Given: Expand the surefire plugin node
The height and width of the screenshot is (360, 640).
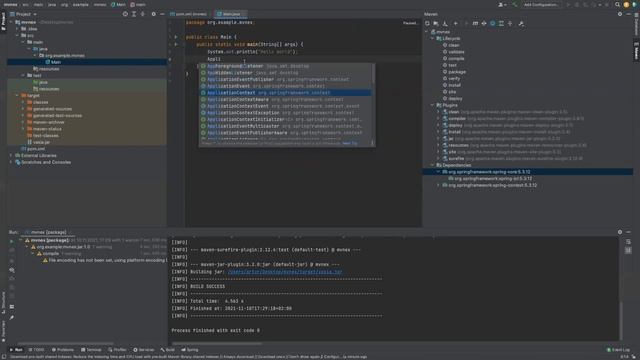Looking at the screenshot, I should tap(438, 158).
